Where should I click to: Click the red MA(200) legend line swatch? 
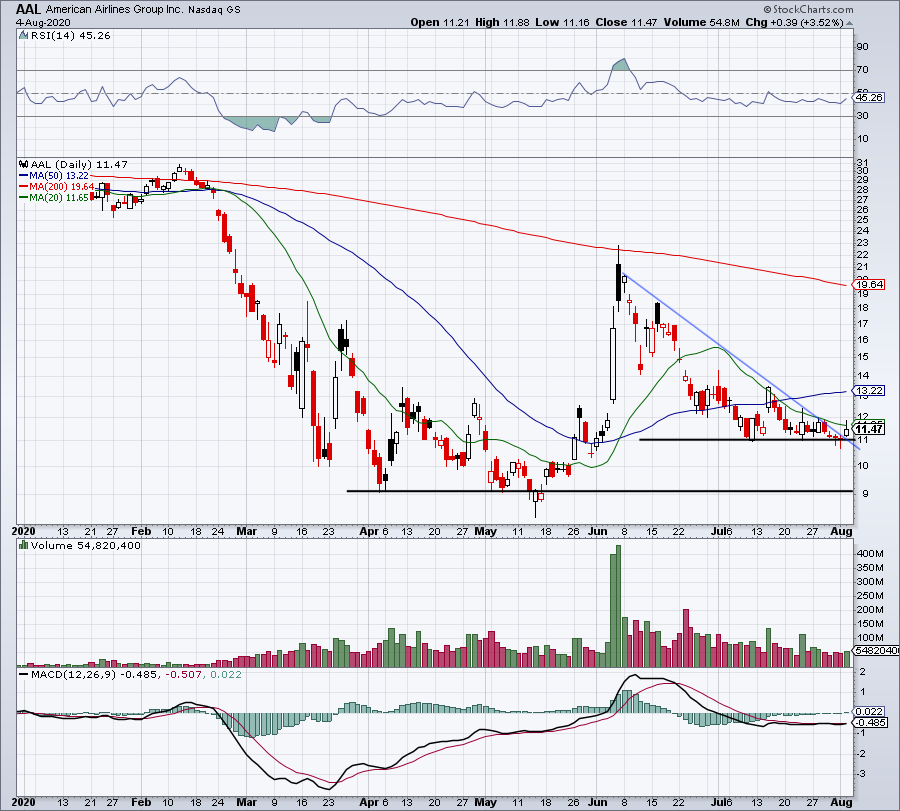(24, 187)
